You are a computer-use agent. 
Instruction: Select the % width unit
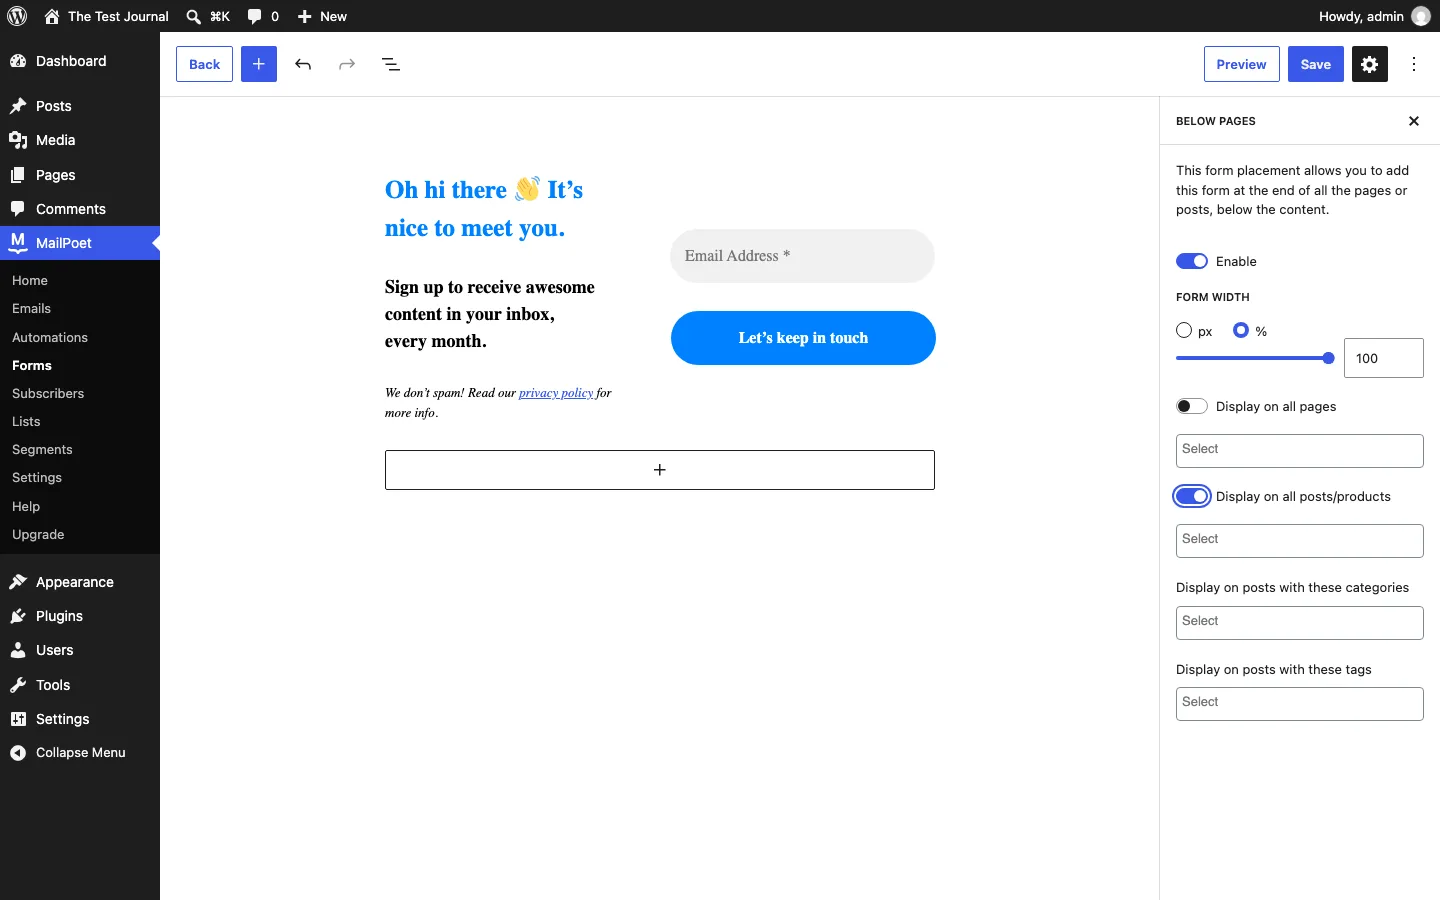[x=1241, y=330]
